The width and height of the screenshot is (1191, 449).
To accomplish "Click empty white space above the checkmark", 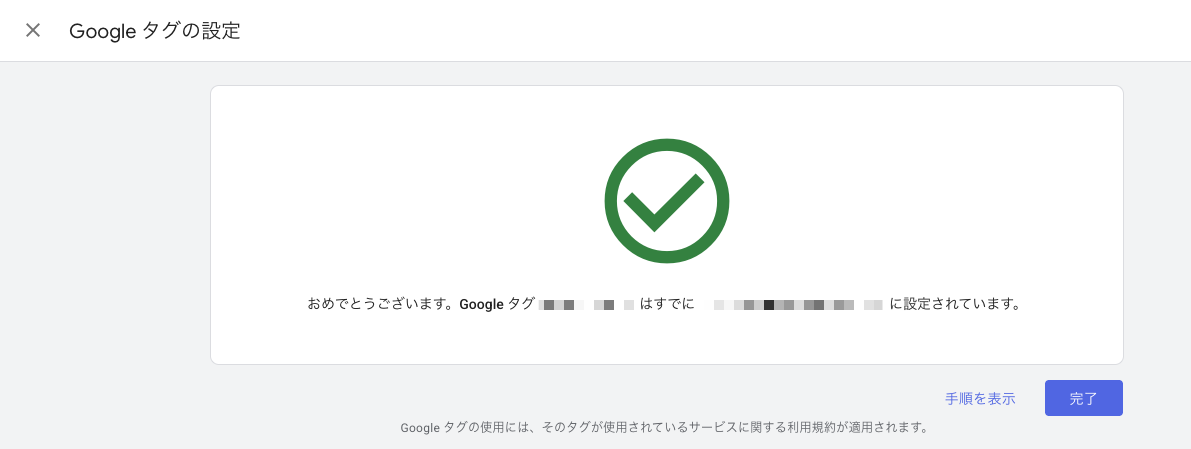I will (x=667, y=110).
